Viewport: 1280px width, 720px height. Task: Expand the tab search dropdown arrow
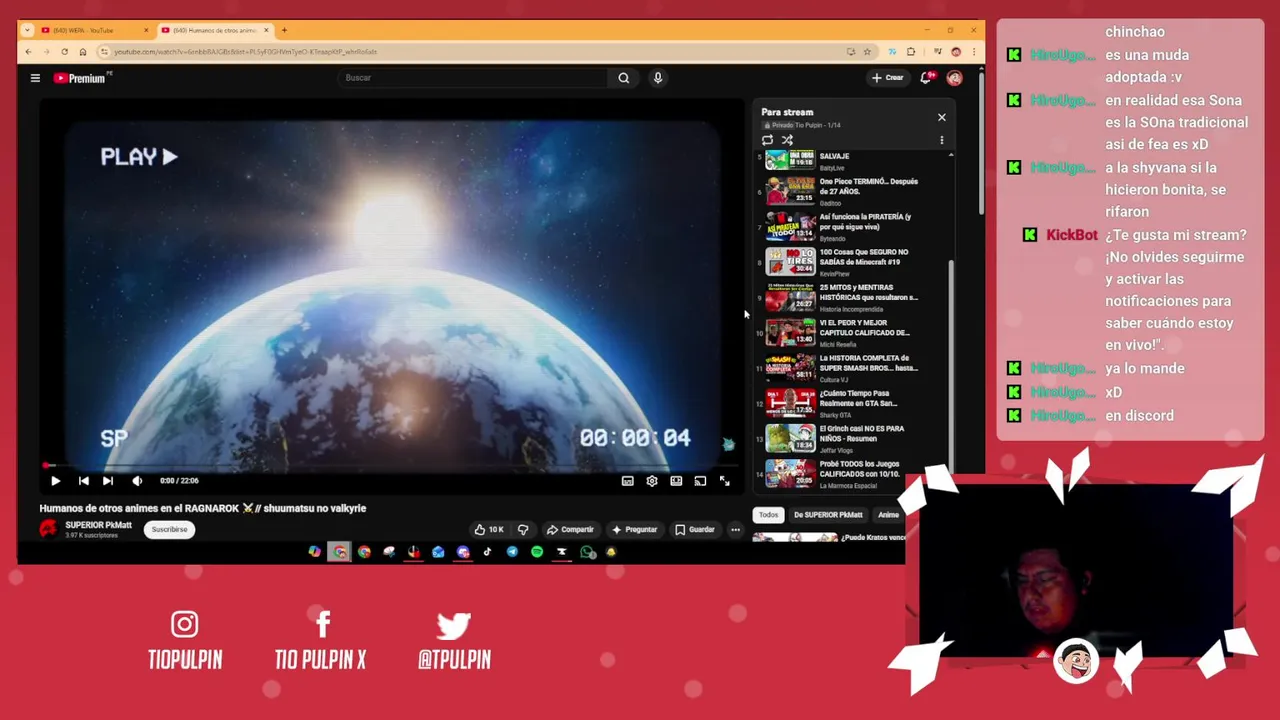(x=27, y=30)
